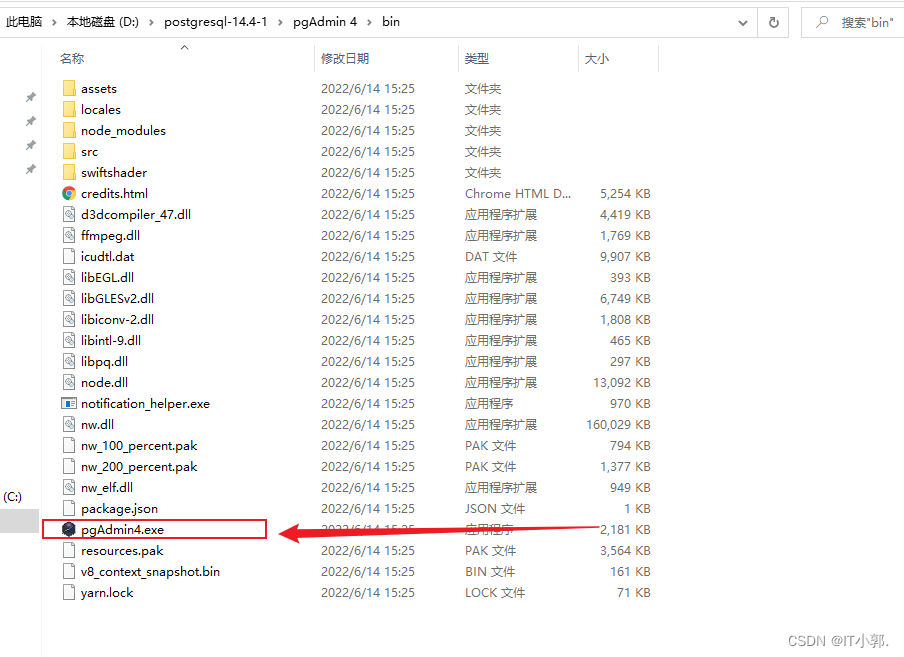Select the nw_100_percent.pak file icon
Image resolution: width=904 pixels, height=657 pixels.
pos(69,445)
